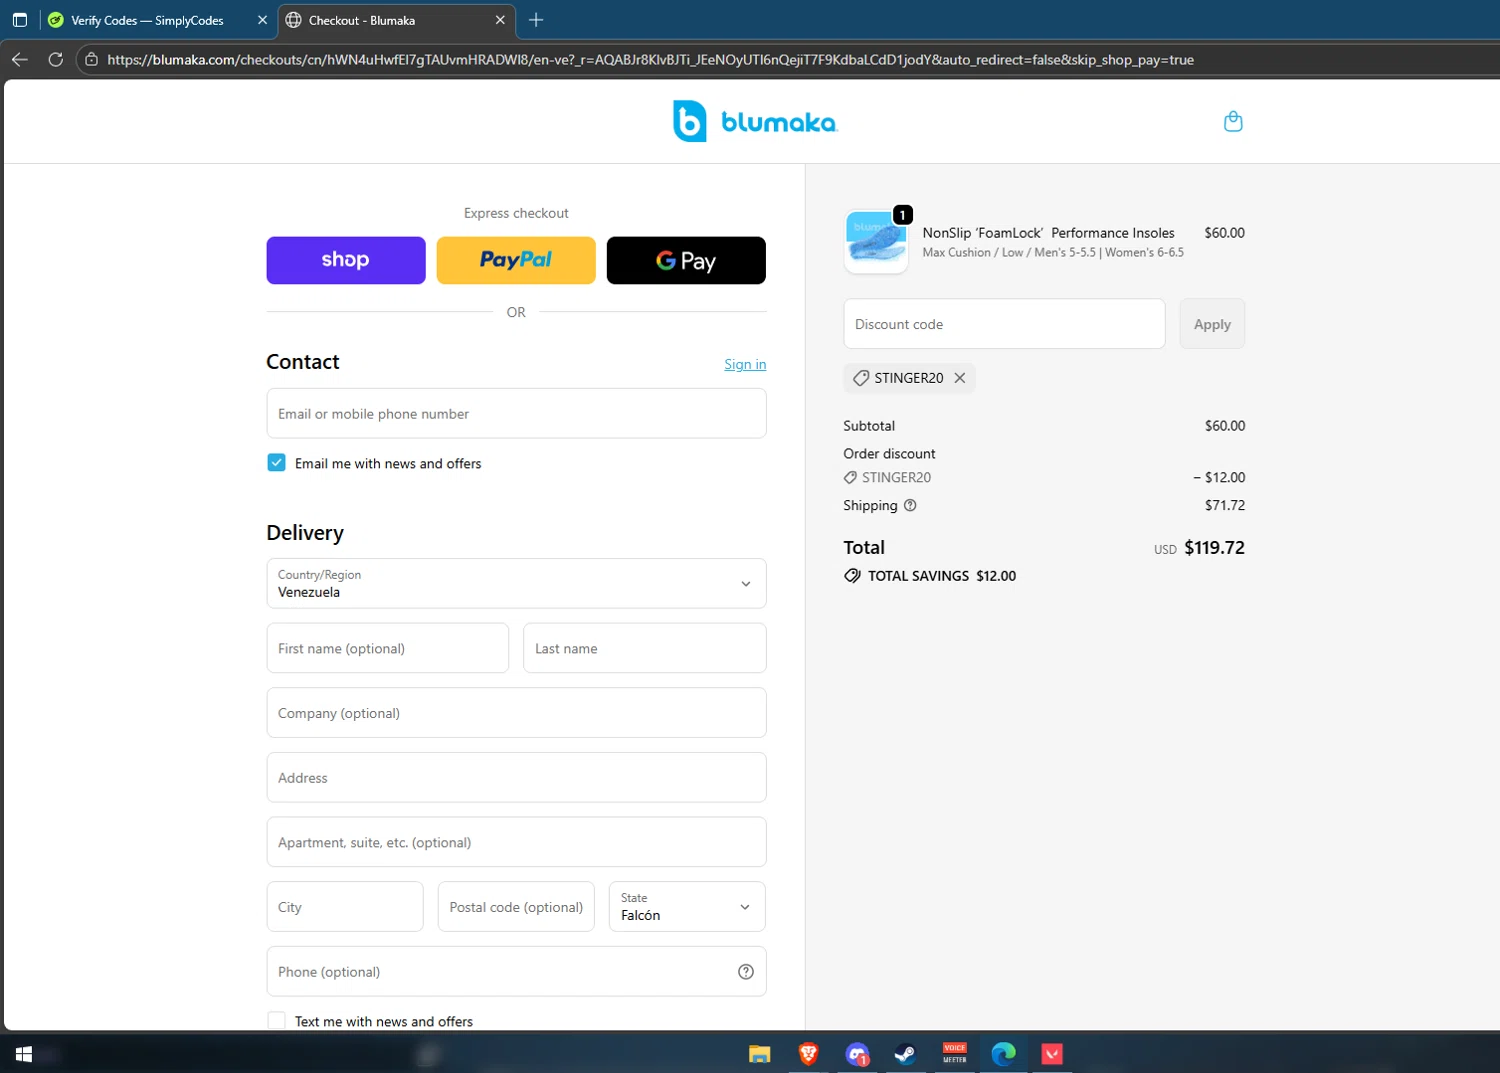Open the State dropdown showing Falcón
Screen dimensions: 1500x1073
click(687, 907)
